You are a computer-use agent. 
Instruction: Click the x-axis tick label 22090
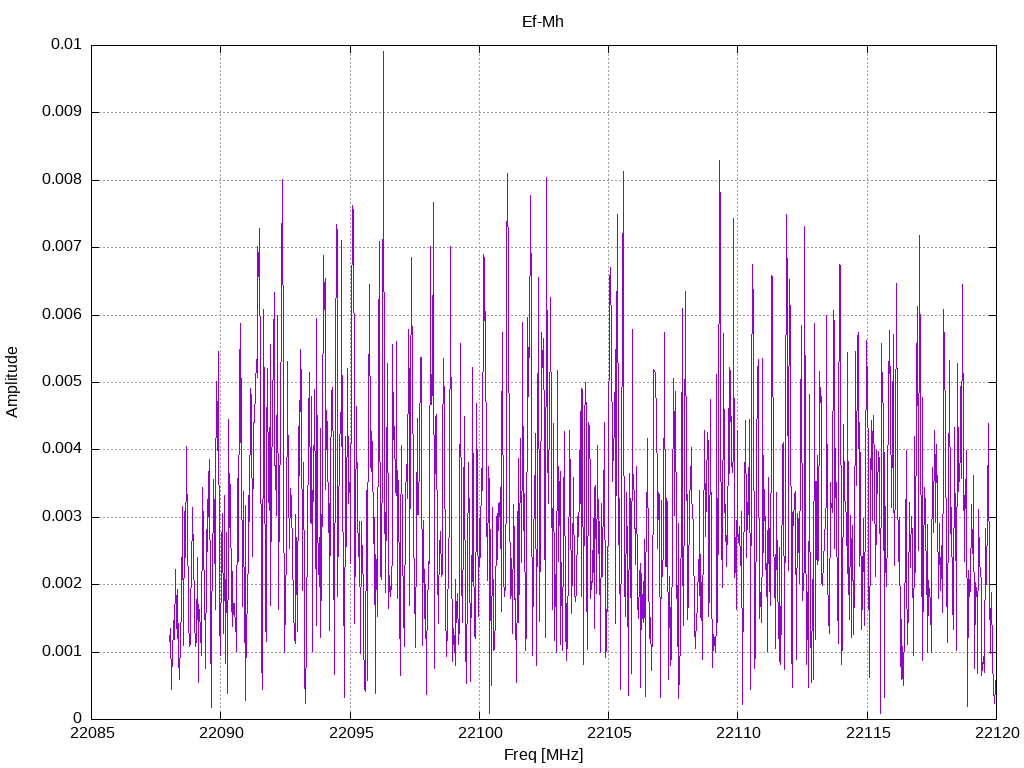point(221,733)
